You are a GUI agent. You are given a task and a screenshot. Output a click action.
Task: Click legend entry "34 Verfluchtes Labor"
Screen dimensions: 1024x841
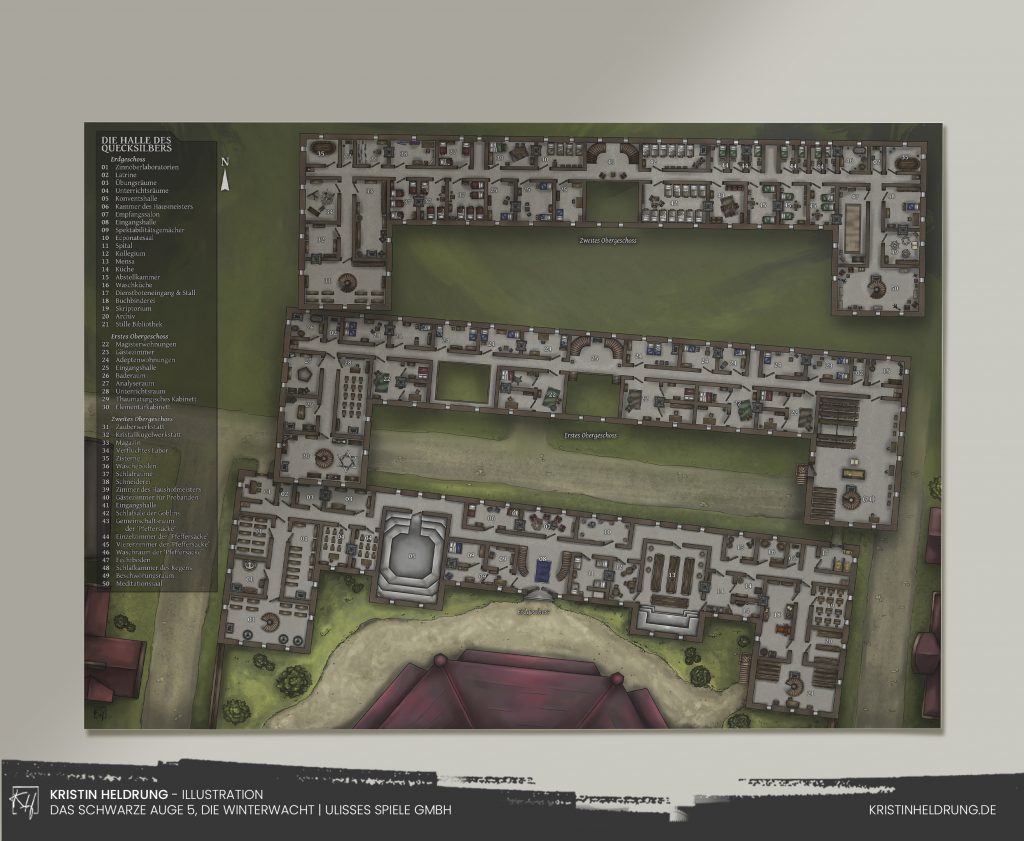[x=135, y=450]
